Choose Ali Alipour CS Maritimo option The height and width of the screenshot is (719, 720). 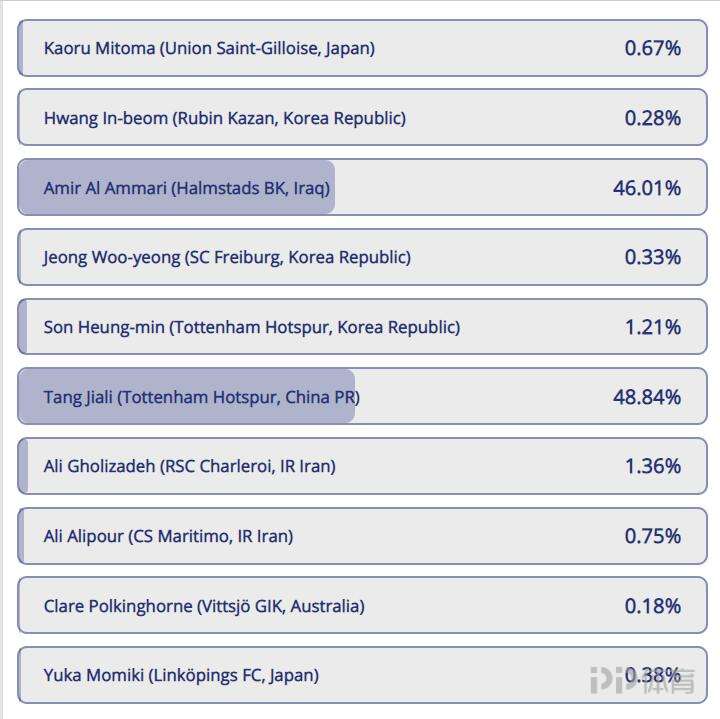(362, 536)
